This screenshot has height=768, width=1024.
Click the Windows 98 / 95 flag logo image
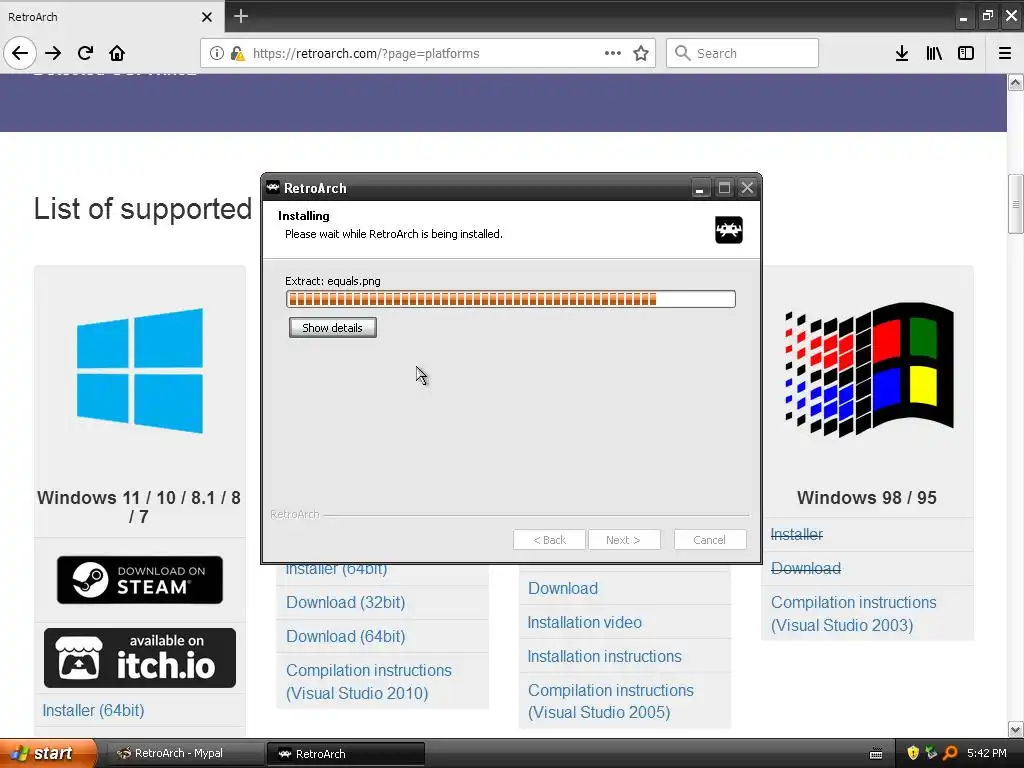869,369
